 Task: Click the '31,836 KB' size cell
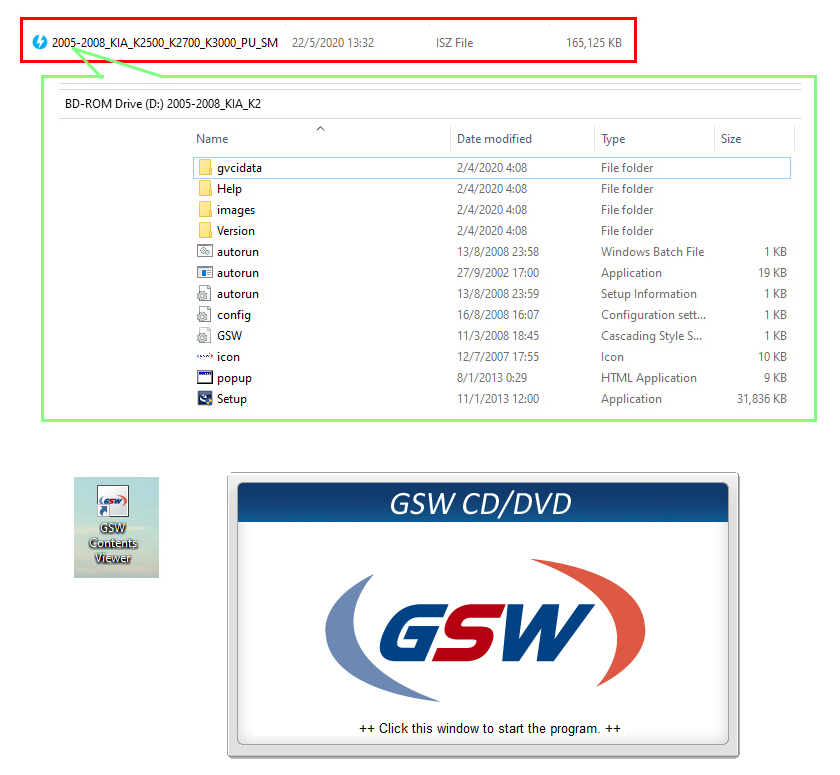(761, 399)
